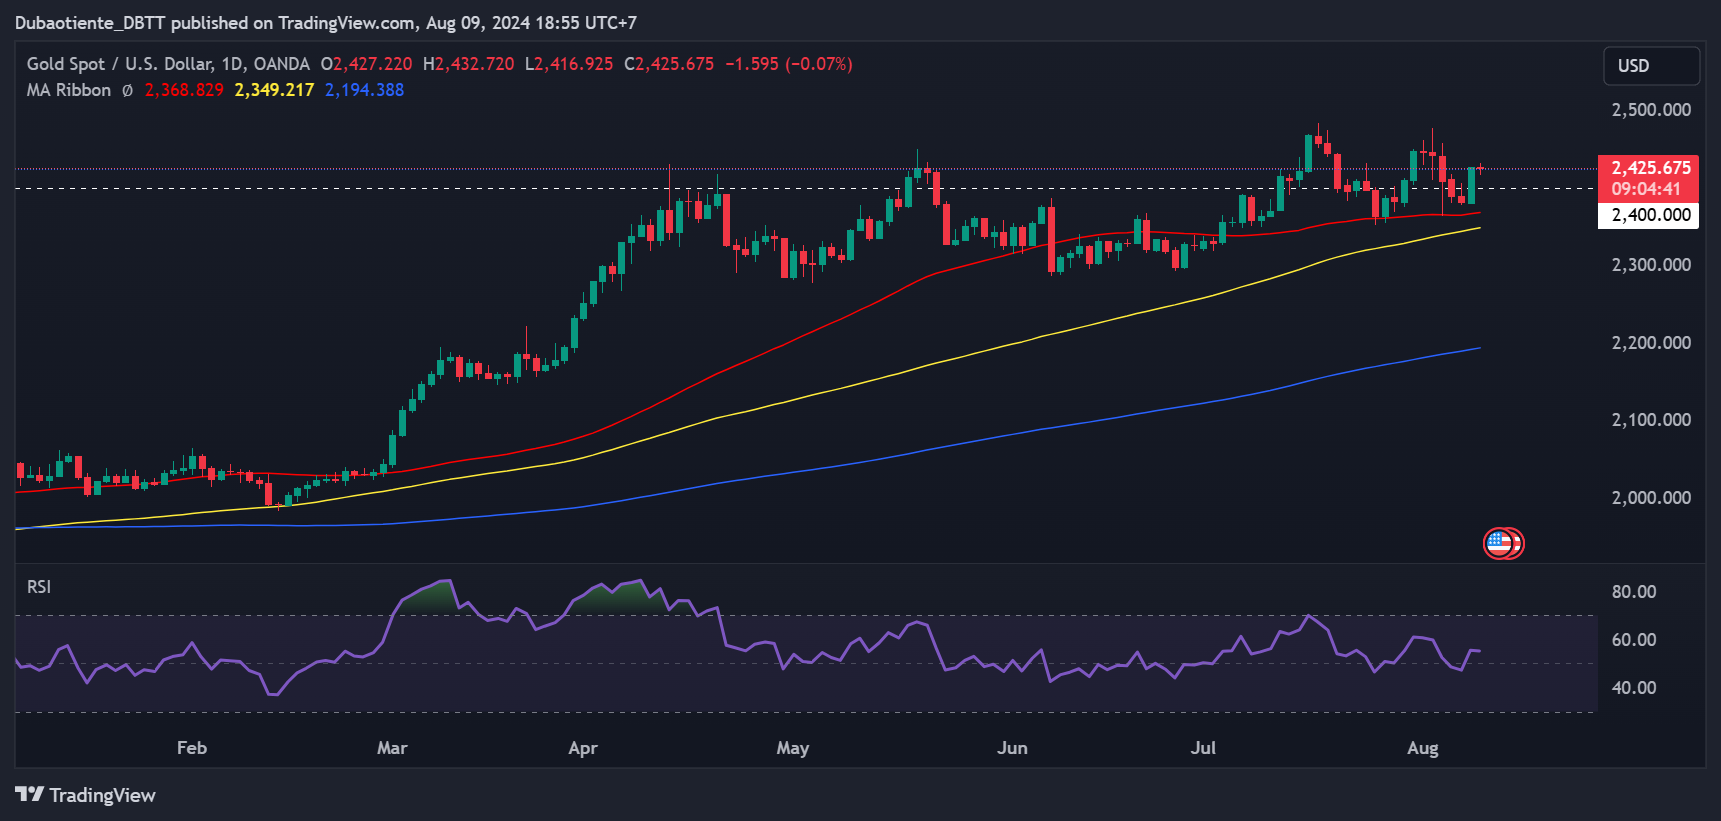Click the yellow MA value 2,349.217
Image resolution: width=1721 pixels, height=821 pixels.
pyautogui.click(x=274, y=90)
